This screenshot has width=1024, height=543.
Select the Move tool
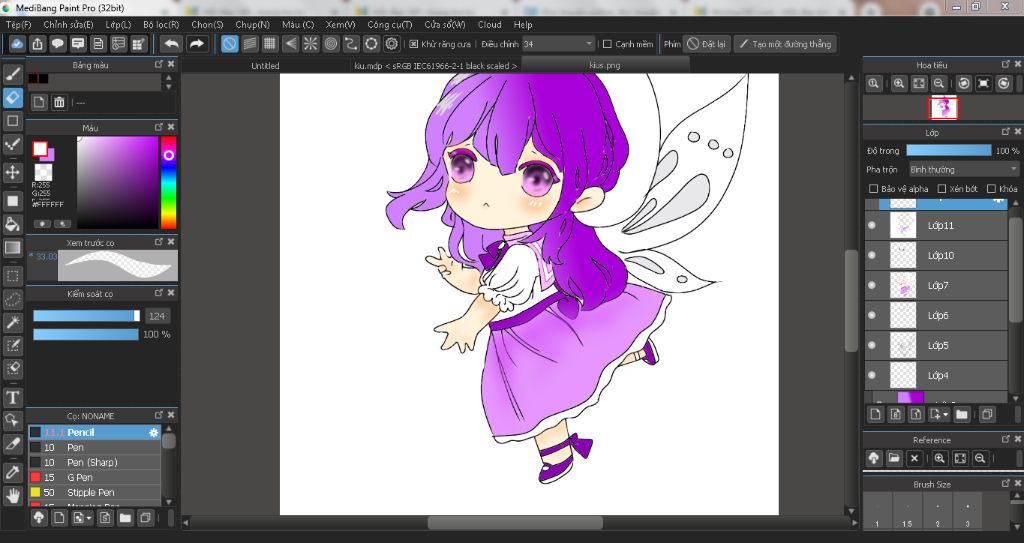pos(12,173)
